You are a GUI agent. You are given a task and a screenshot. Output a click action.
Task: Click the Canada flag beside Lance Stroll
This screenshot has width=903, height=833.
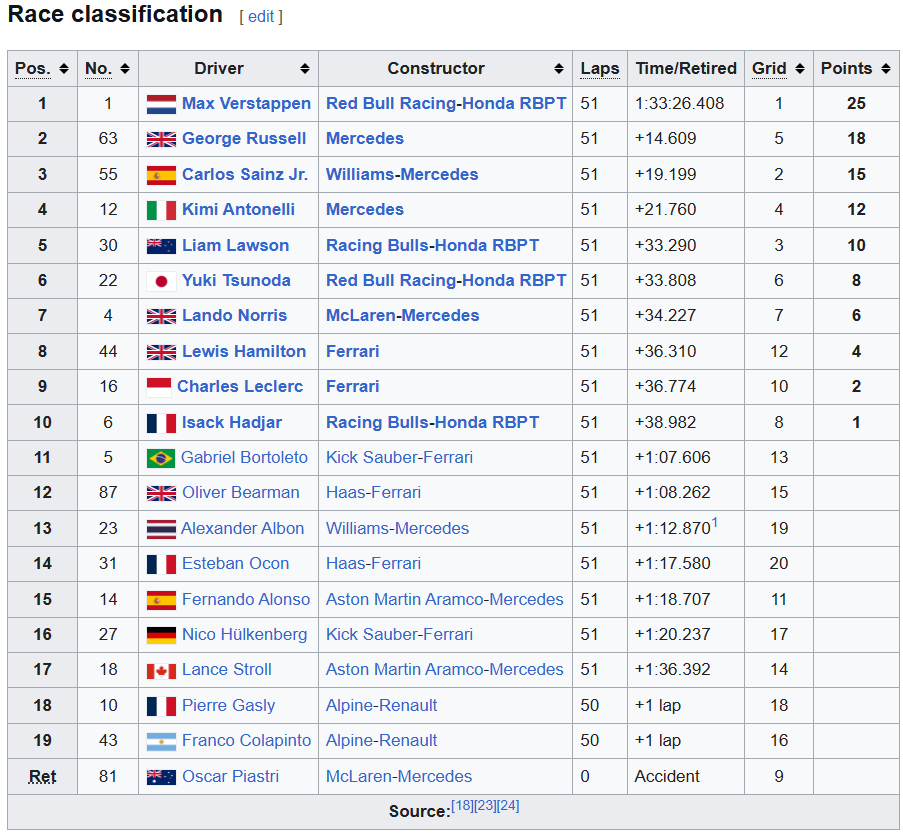pyautogui.click(x=161, y=671)
